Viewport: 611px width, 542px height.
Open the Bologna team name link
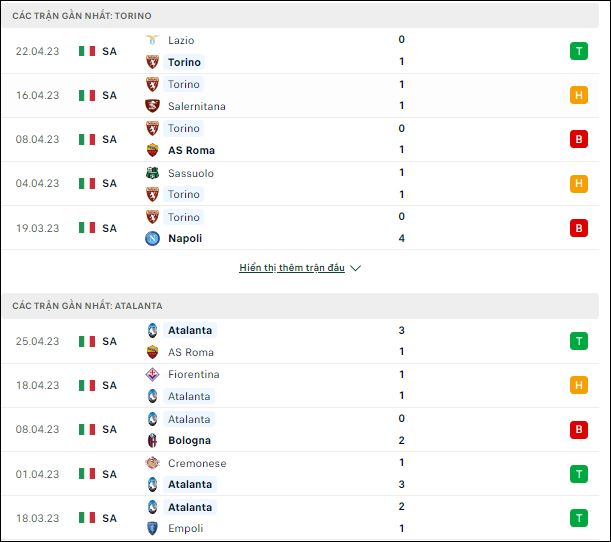point(189,440)
